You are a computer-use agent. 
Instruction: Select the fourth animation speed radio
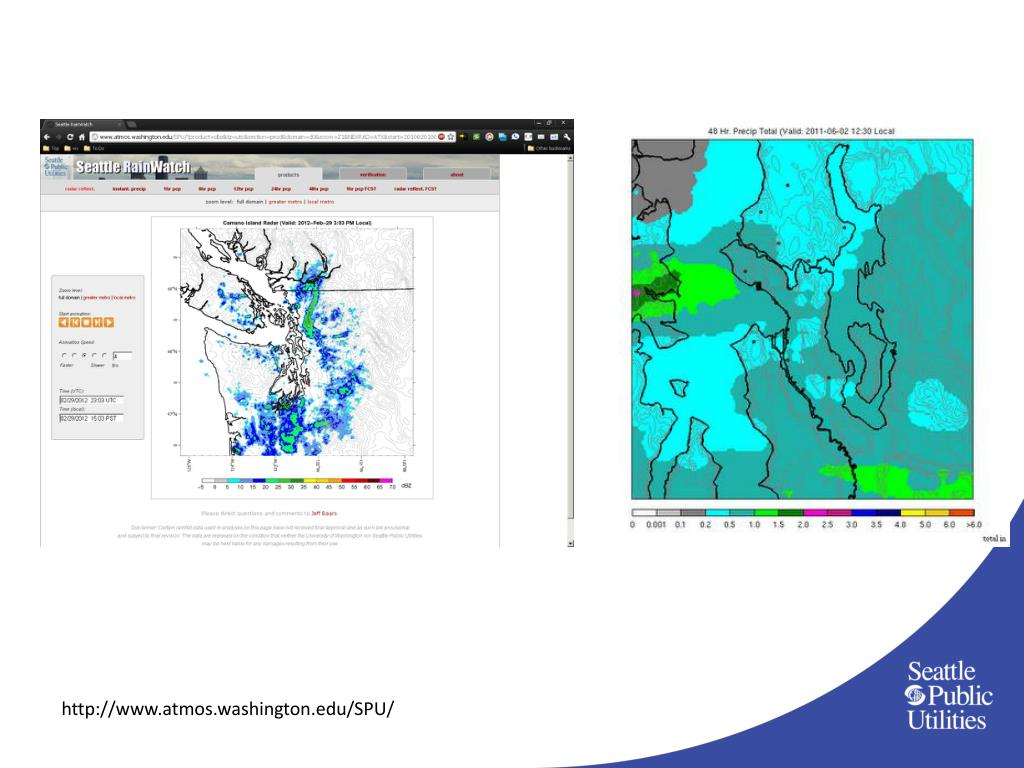click(x=94, y=355)
